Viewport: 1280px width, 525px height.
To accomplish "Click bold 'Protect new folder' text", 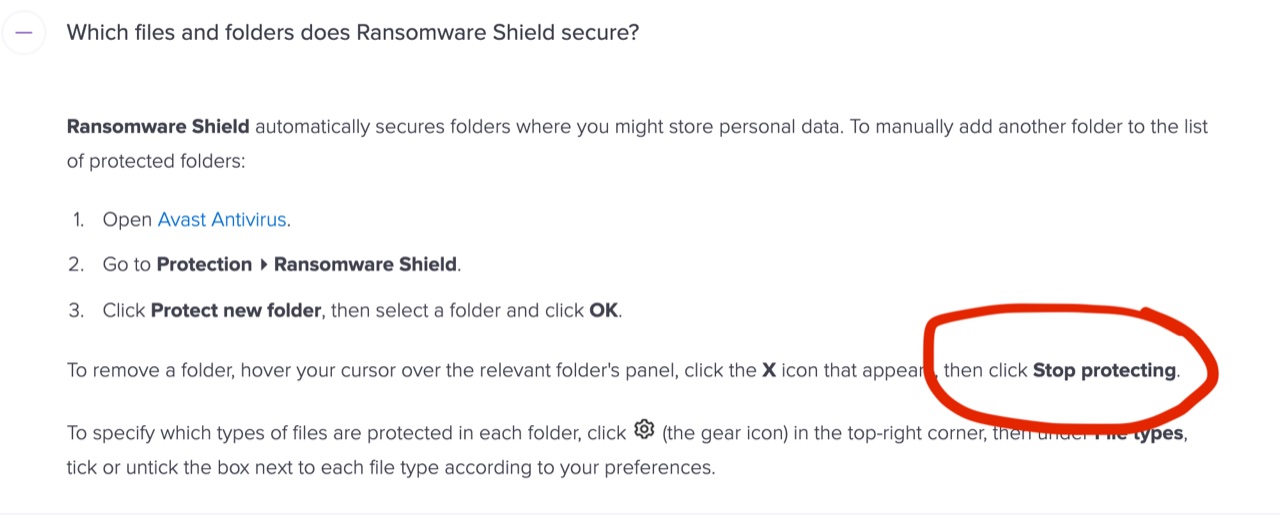I will coord(236,310).
